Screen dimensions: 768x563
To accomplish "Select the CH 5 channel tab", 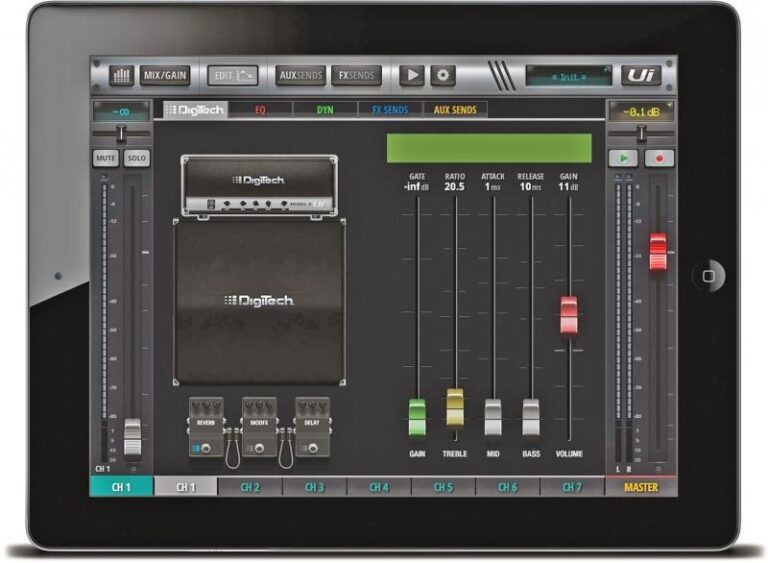I will [x=443, y=487].
